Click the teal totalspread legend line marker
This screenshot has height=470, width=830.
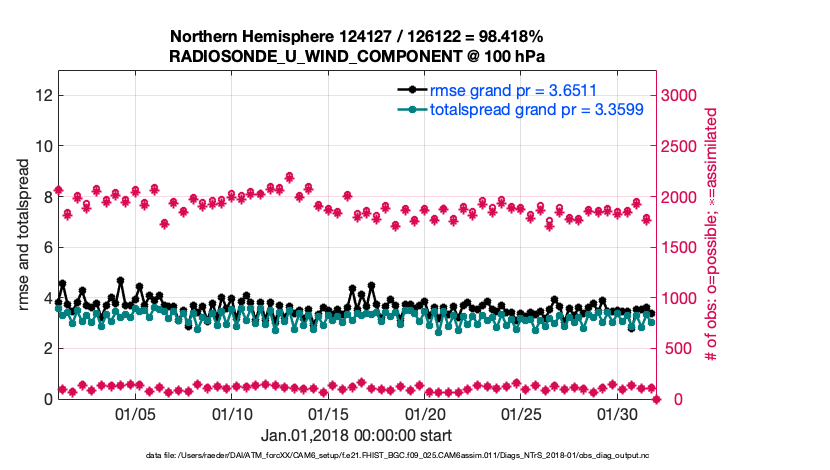tap(411, 108)
